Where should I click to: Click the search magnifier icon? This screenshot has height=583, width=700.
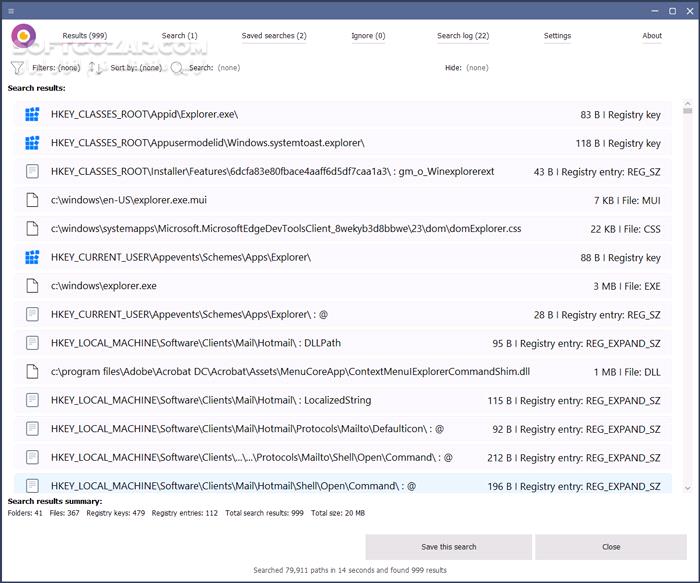(177, 68)
